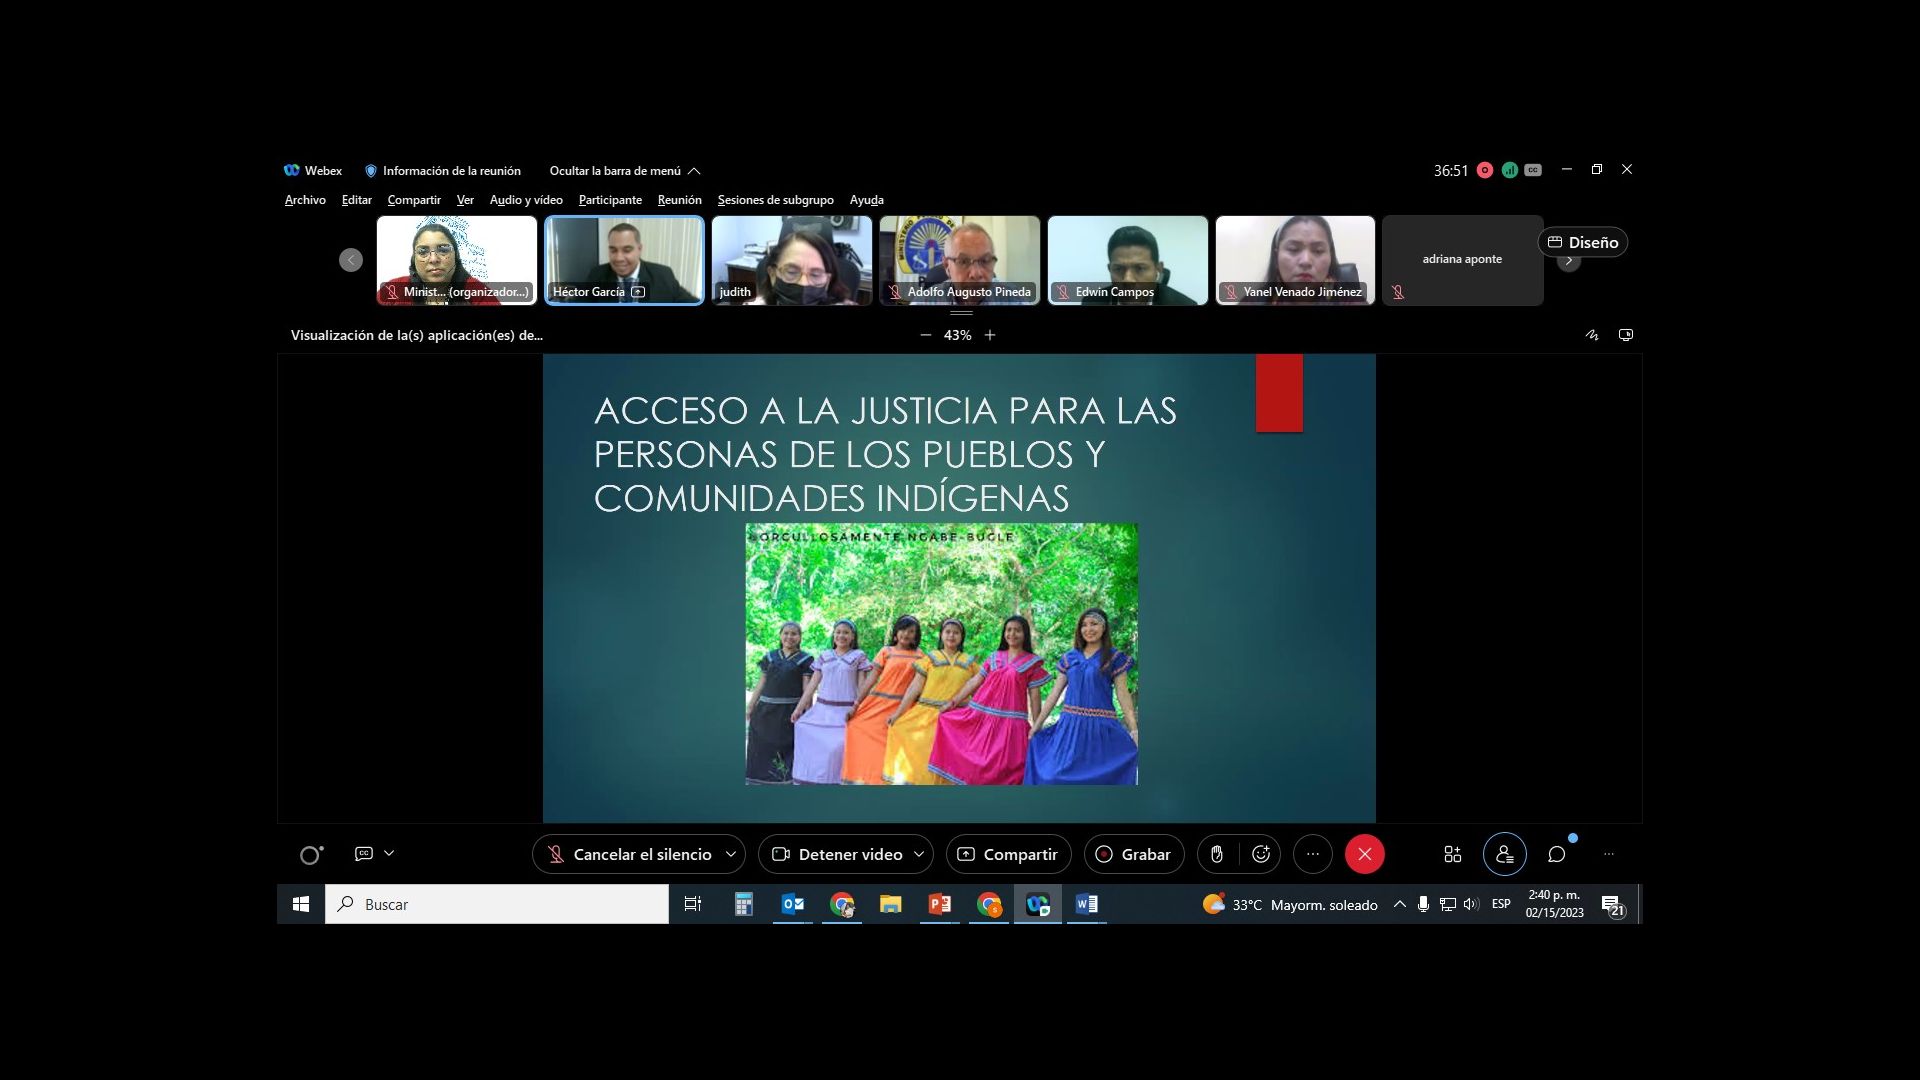Expand video options arrow beside Detener video

(919, 854)
